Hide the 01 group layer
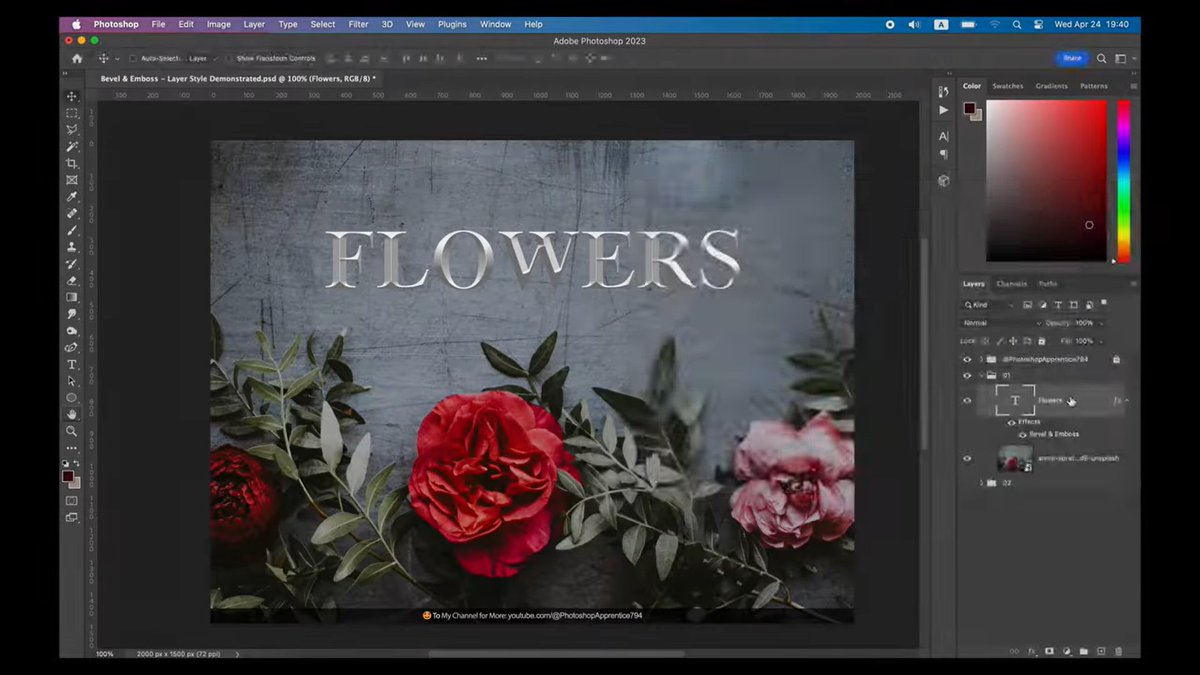This screenshot has width=1200, height=675. coord(967,376)
